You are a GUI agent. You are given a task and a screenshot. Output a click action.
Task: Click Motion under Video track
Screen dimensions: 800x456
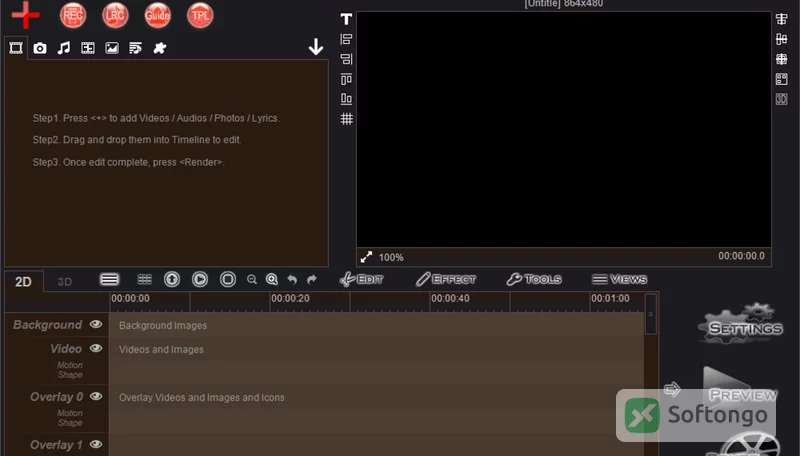click(x=70, y=365)
